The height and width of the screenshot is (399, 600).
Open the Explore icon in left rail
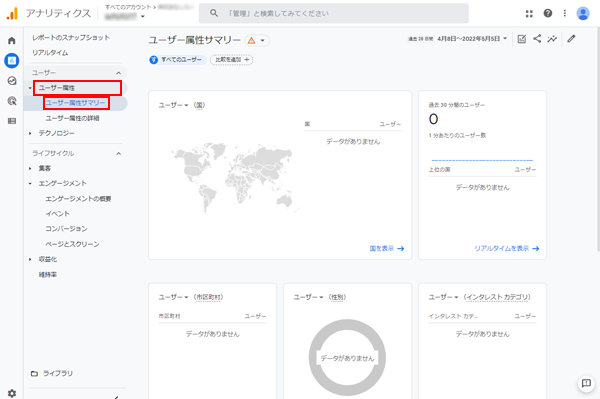[x=12, y=81]
